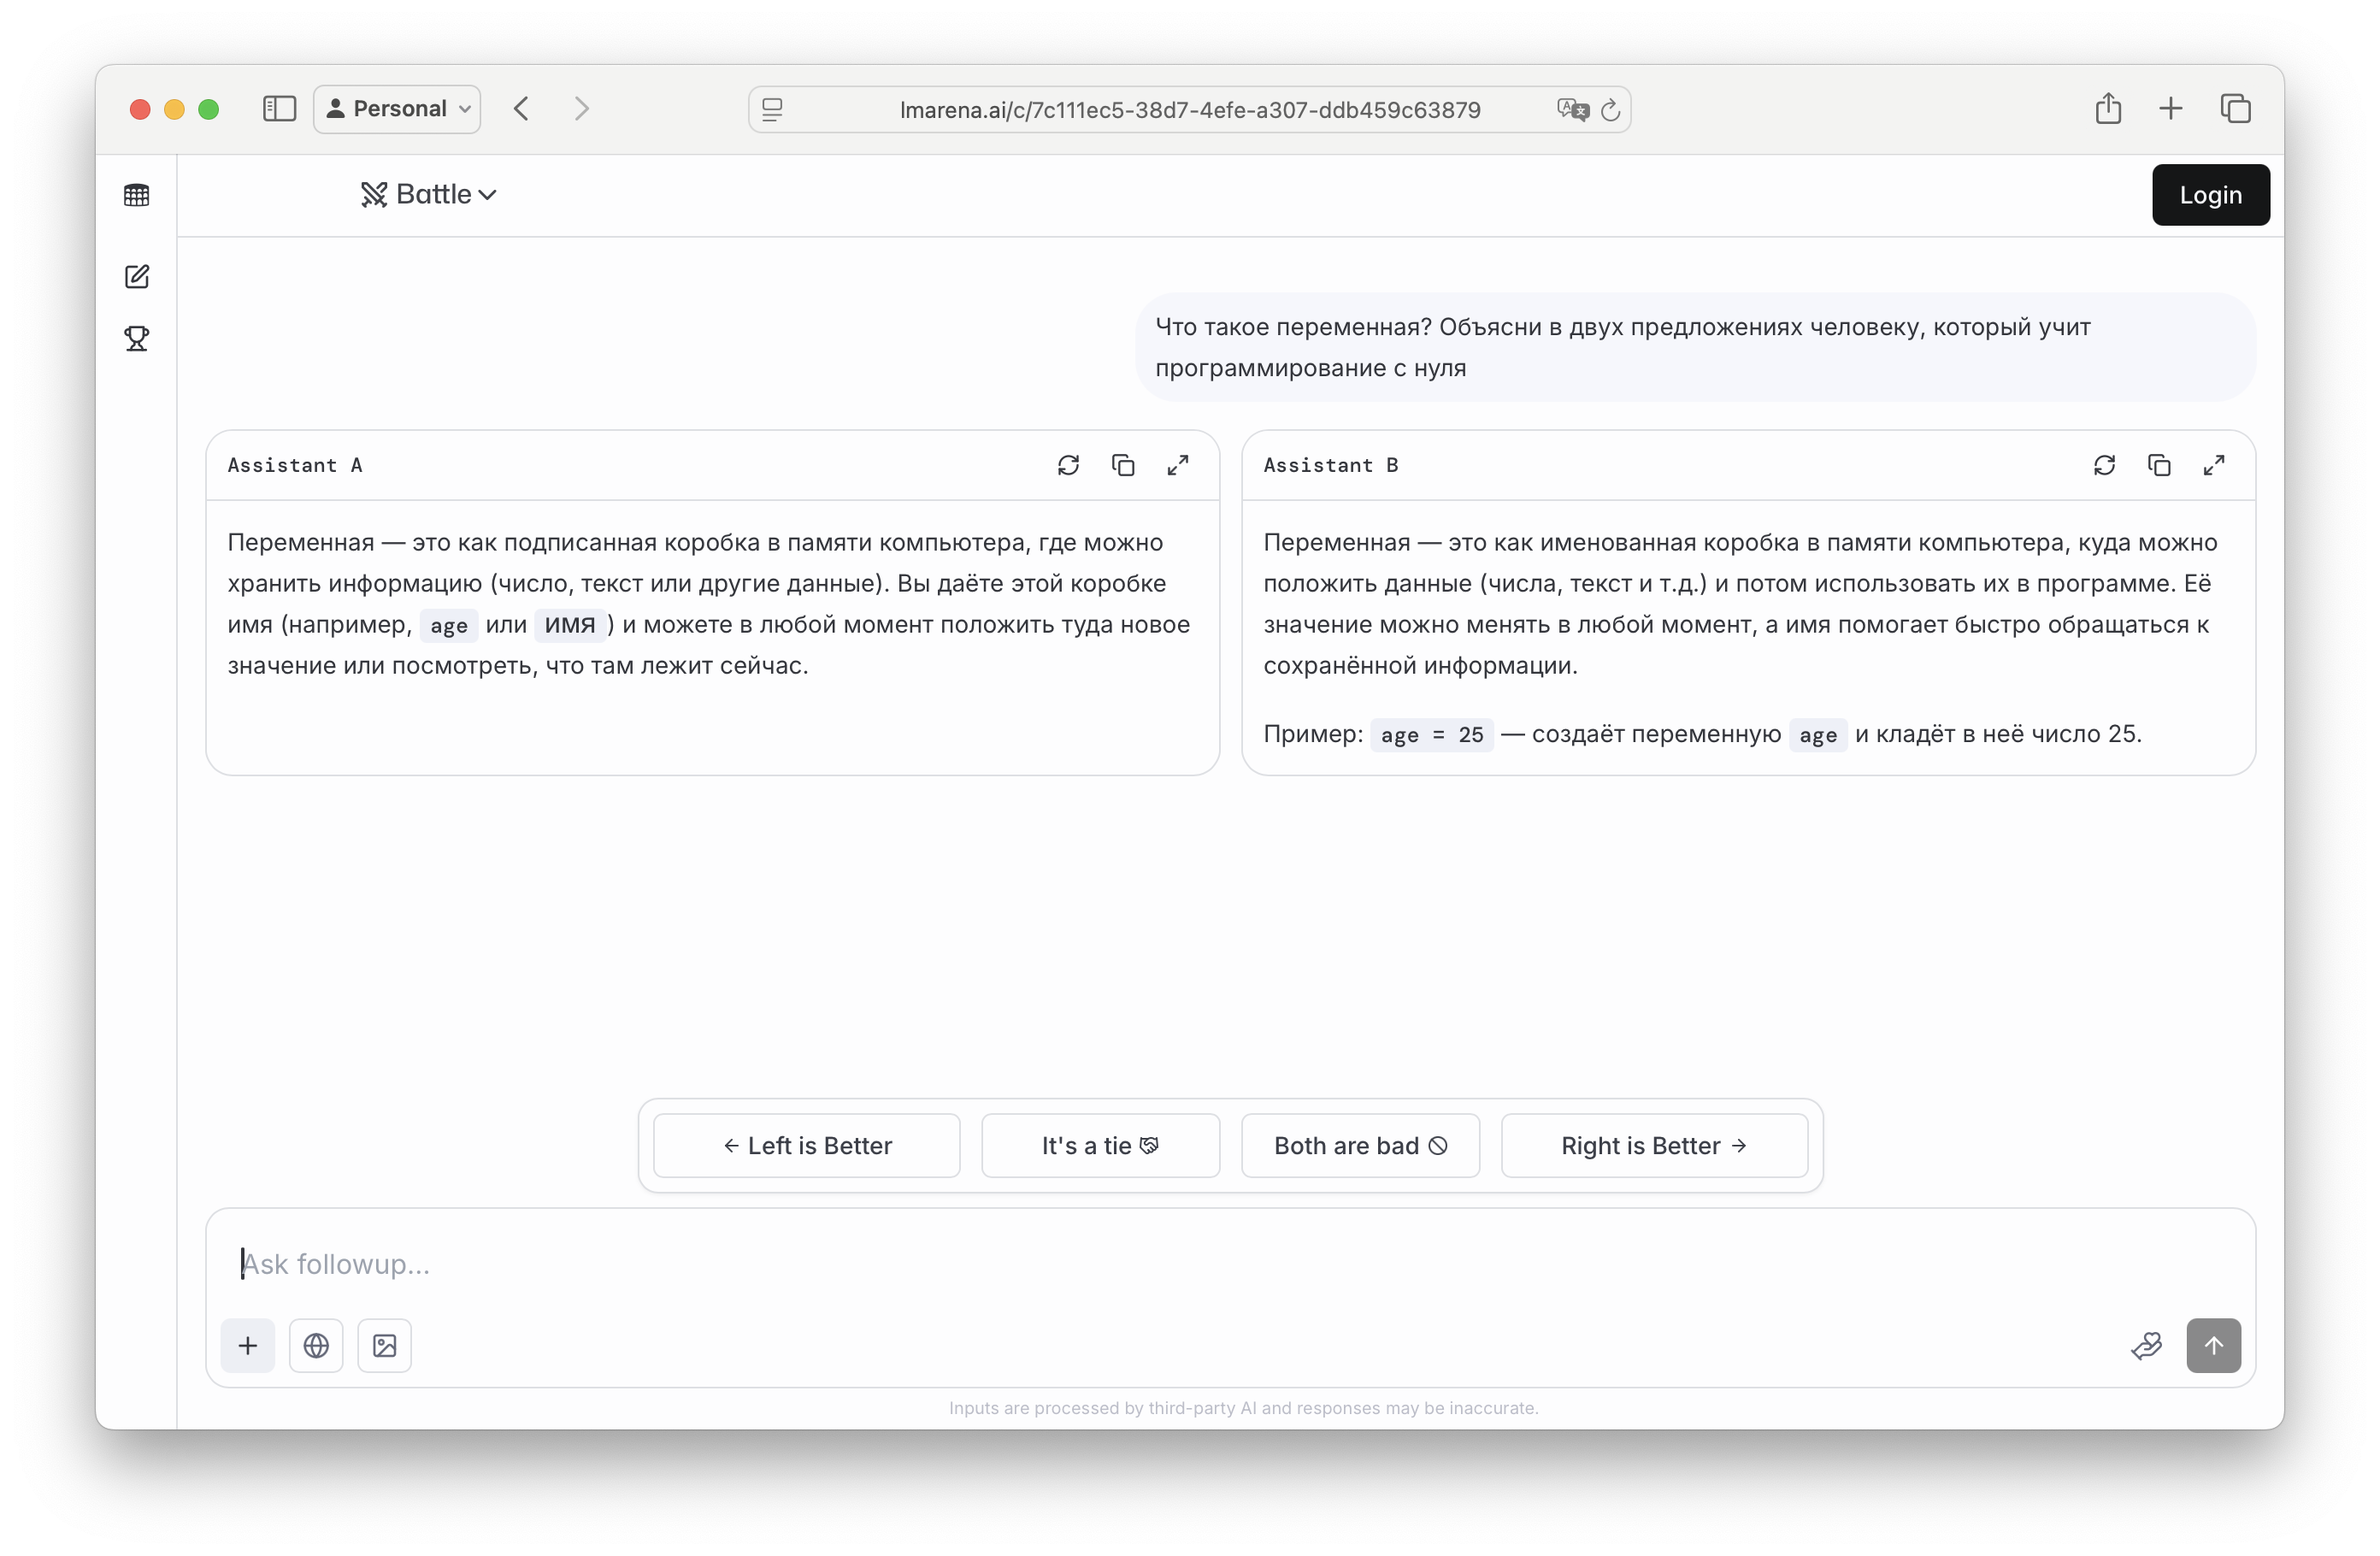This screenshot has height=1556, width=2380.
Task: Toggle Safari sidebar visibility
Action: [279, 109]
